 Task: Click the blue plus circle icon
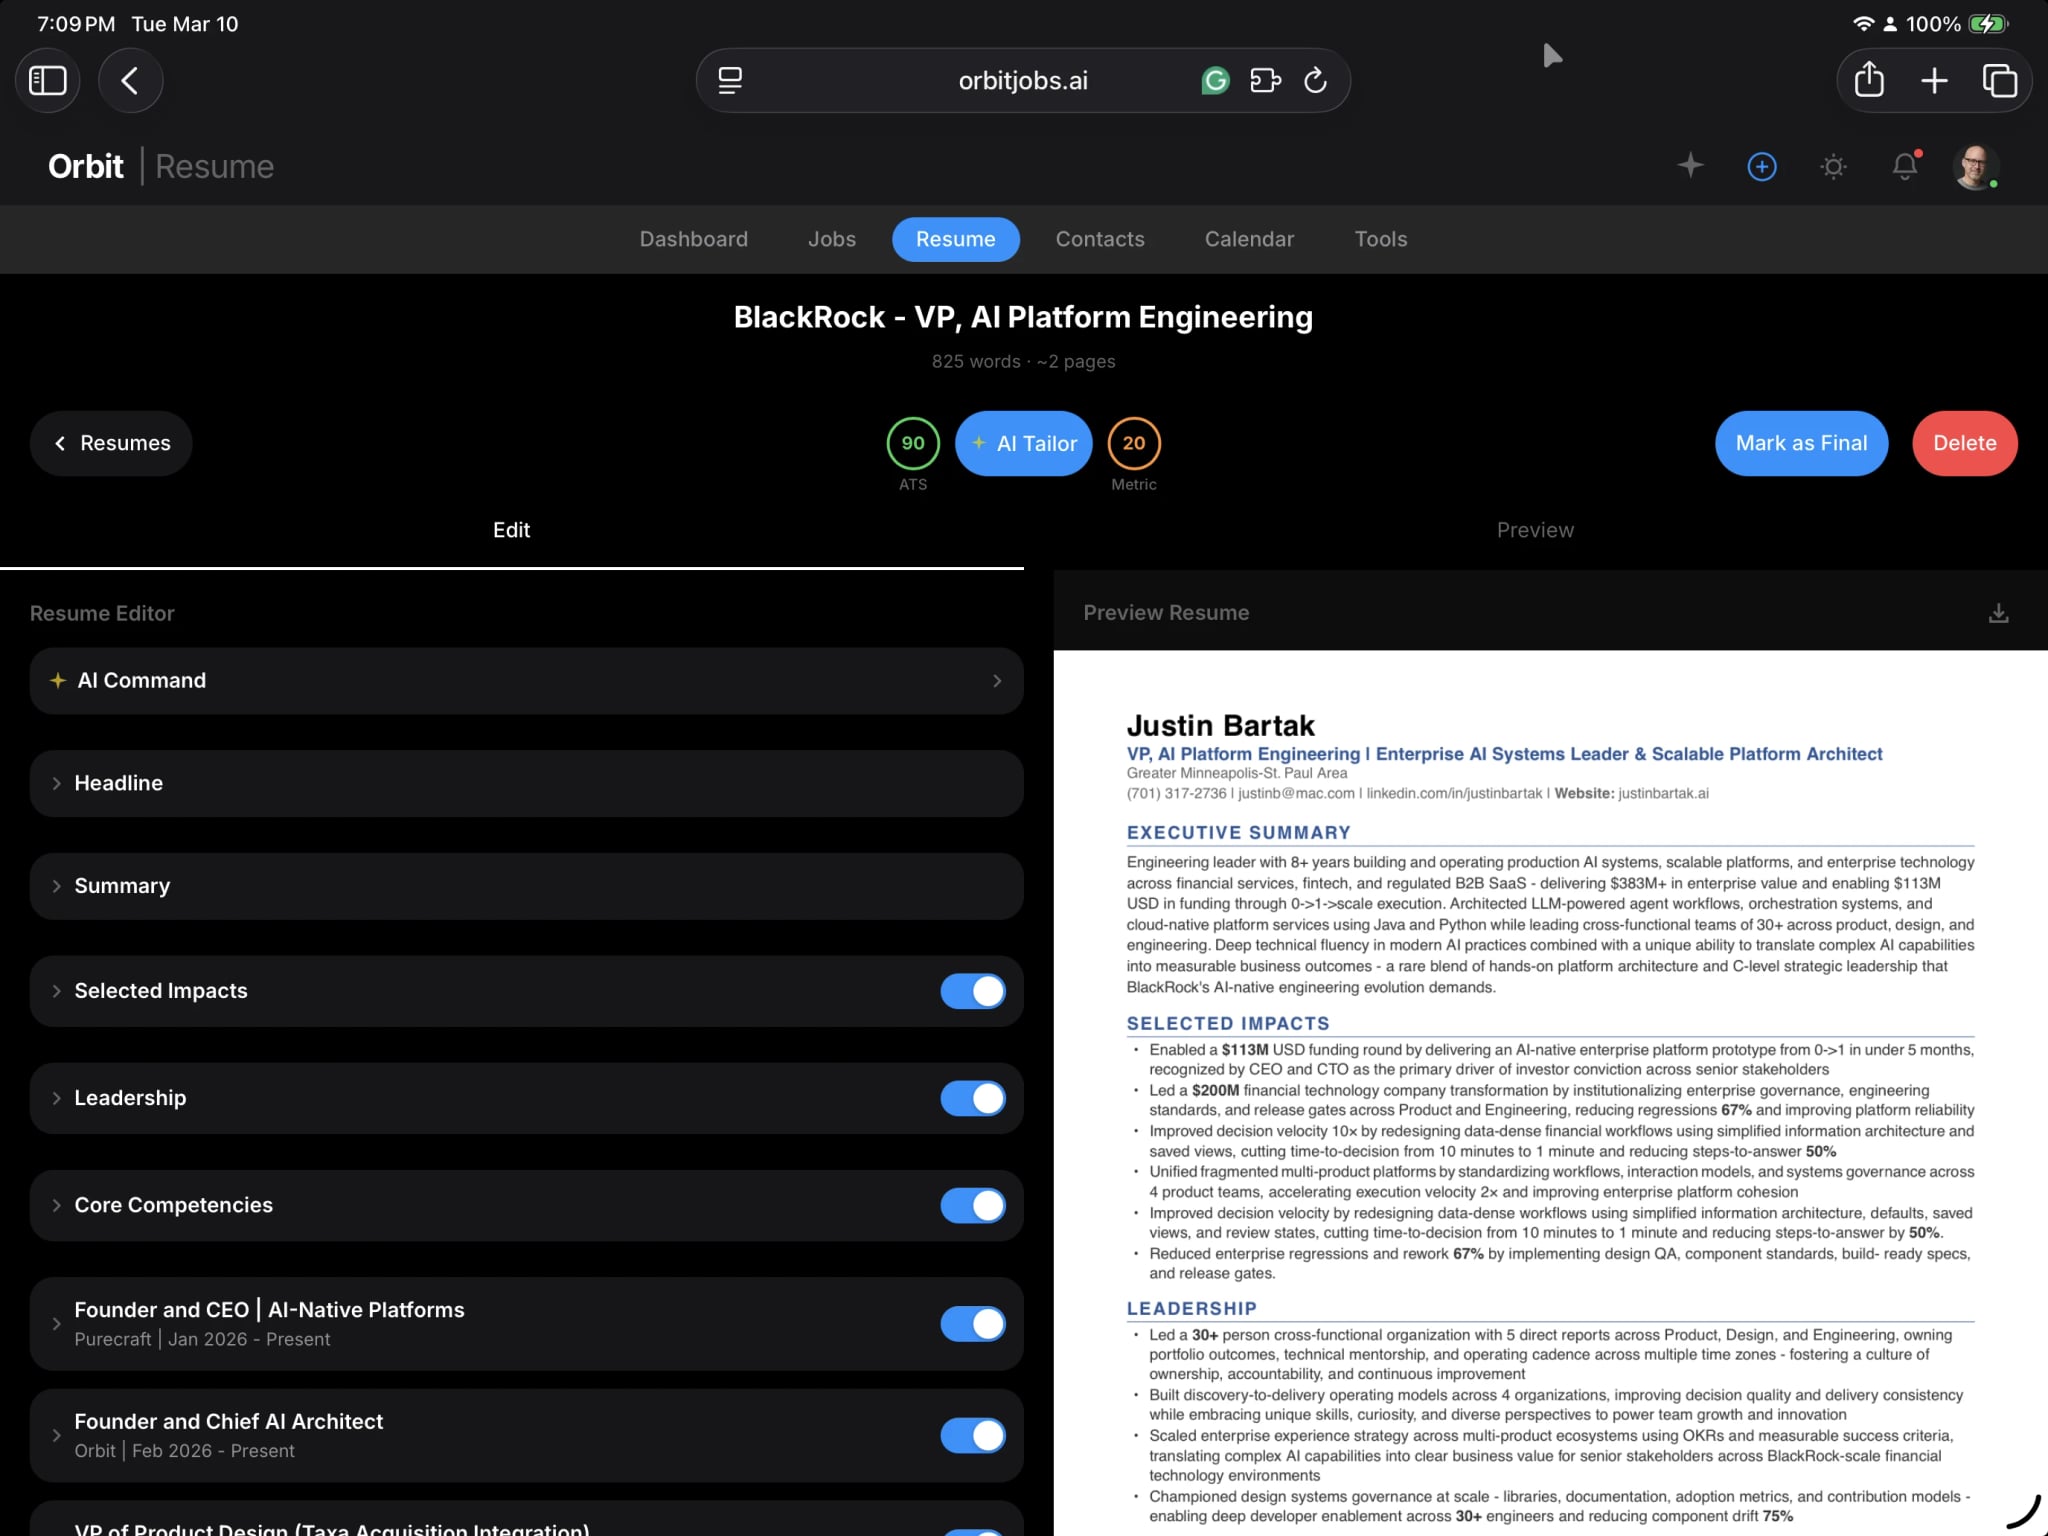1762,166
